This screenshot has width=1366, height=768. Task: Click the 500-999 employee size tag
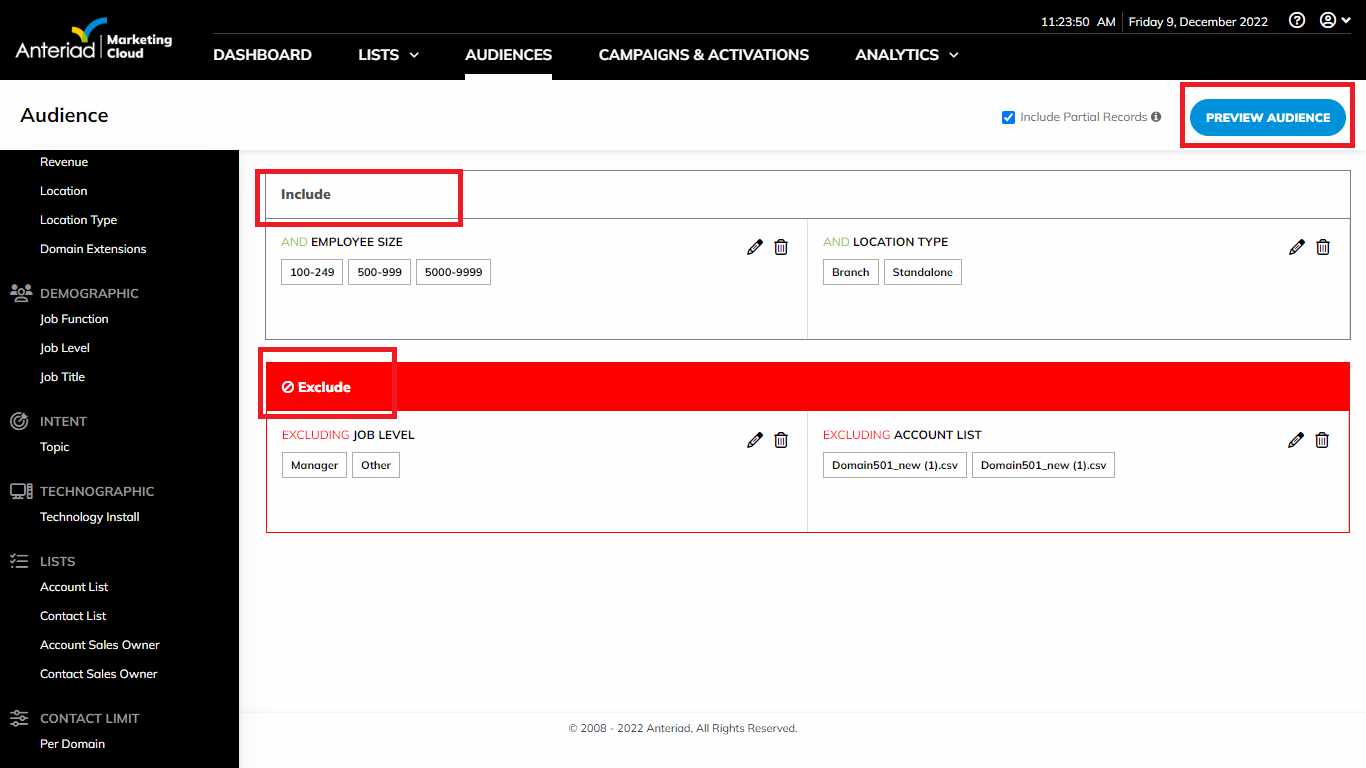pos(380,272)
